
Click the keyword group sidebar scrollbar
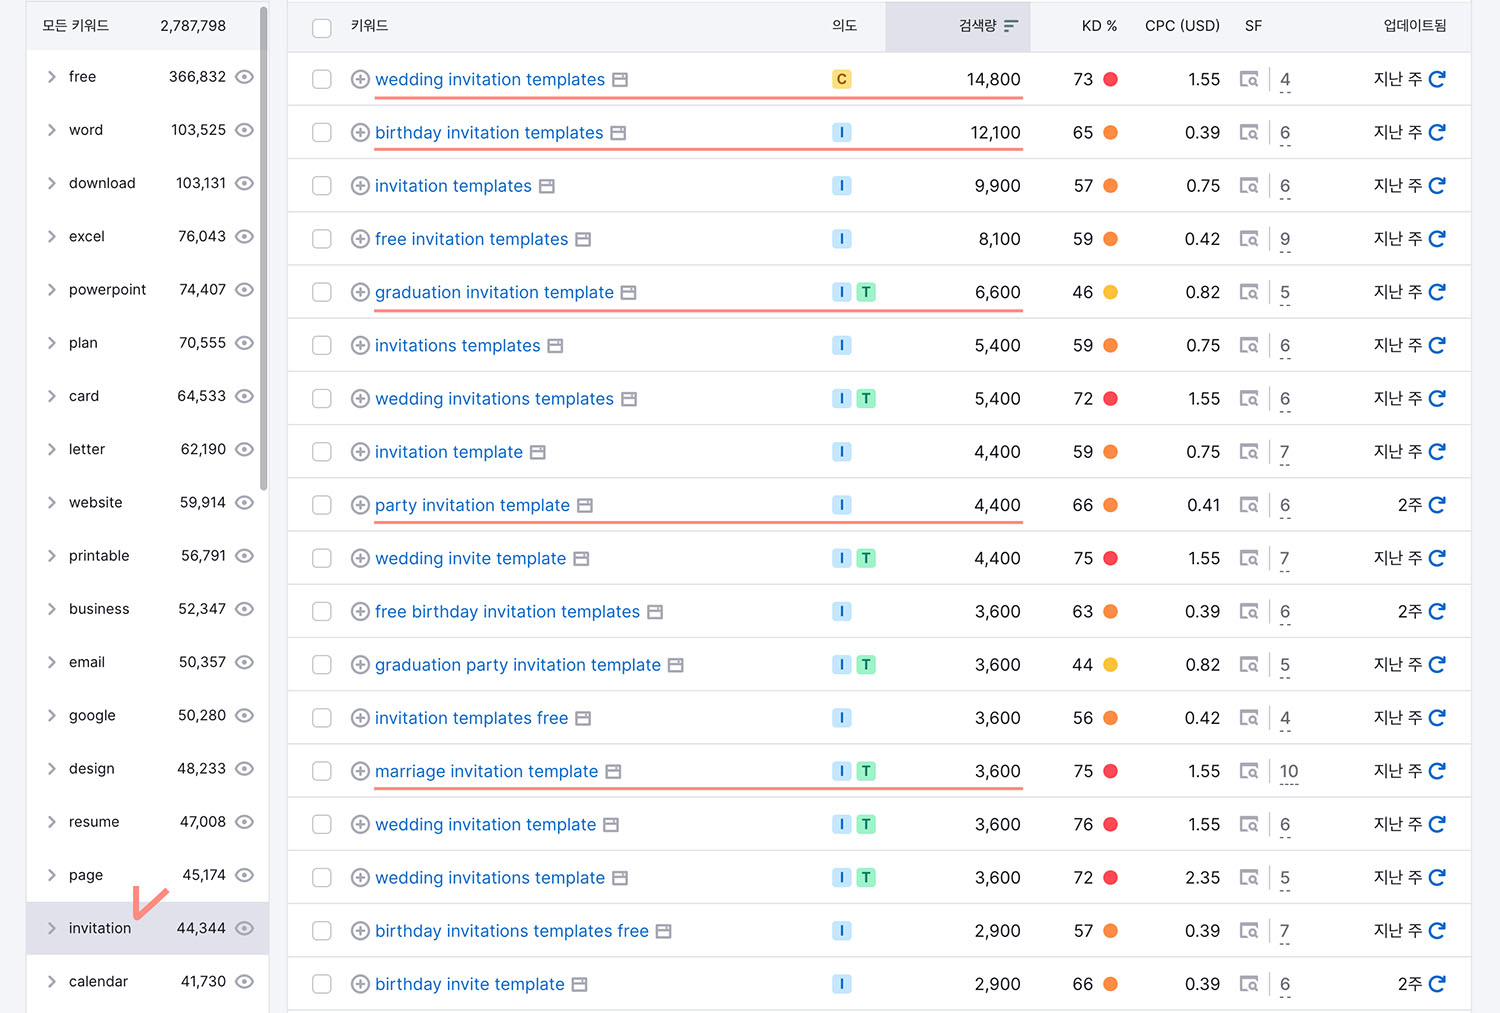[263, 248]
